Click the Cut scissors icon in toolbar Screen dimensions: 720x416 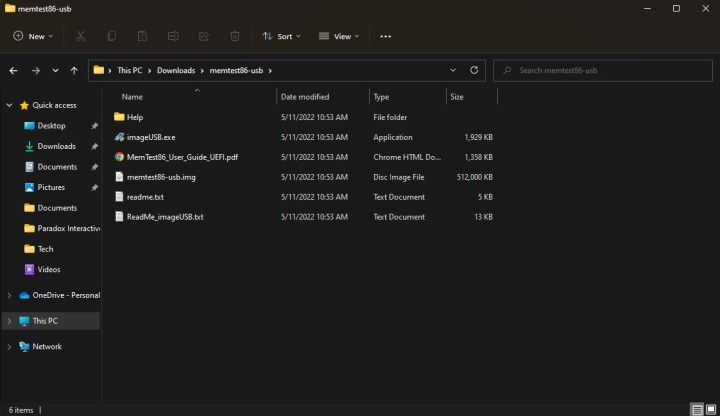pos(81,36)
